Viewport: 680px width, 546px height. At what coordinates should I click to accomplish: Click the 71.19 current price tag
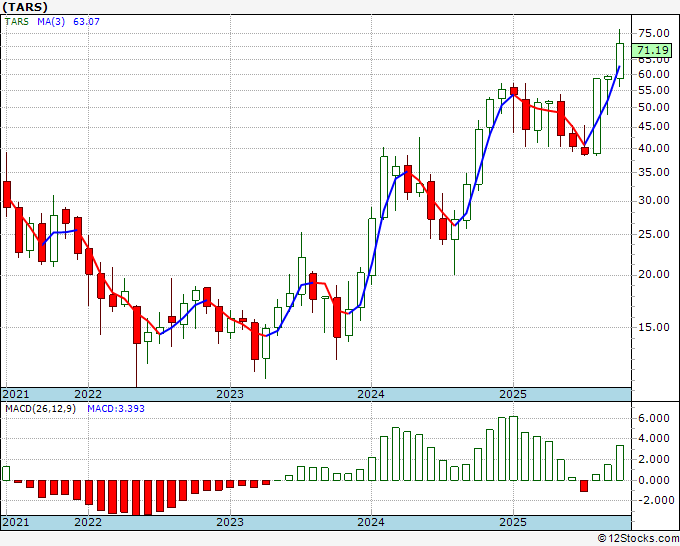pyautogui.click(x=653, y=50)
